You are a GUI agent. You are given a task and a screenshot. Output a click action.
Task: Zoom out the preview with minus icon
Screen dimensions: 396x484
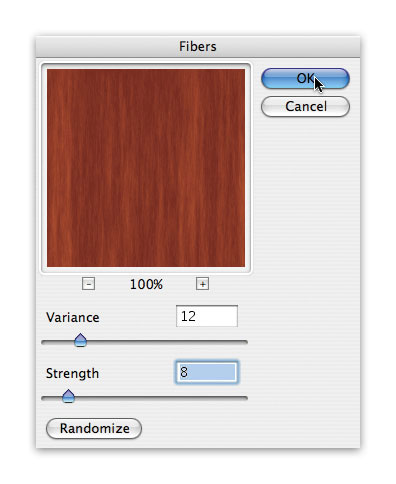tap(88, 284)
